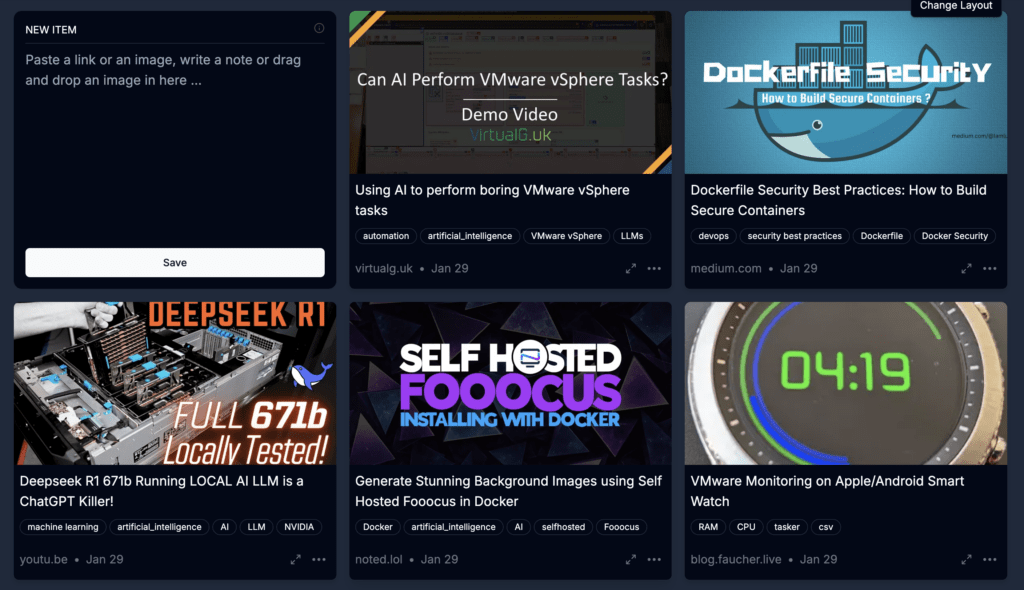Filter by the "NVIDIA" tag

pos(299,527)
